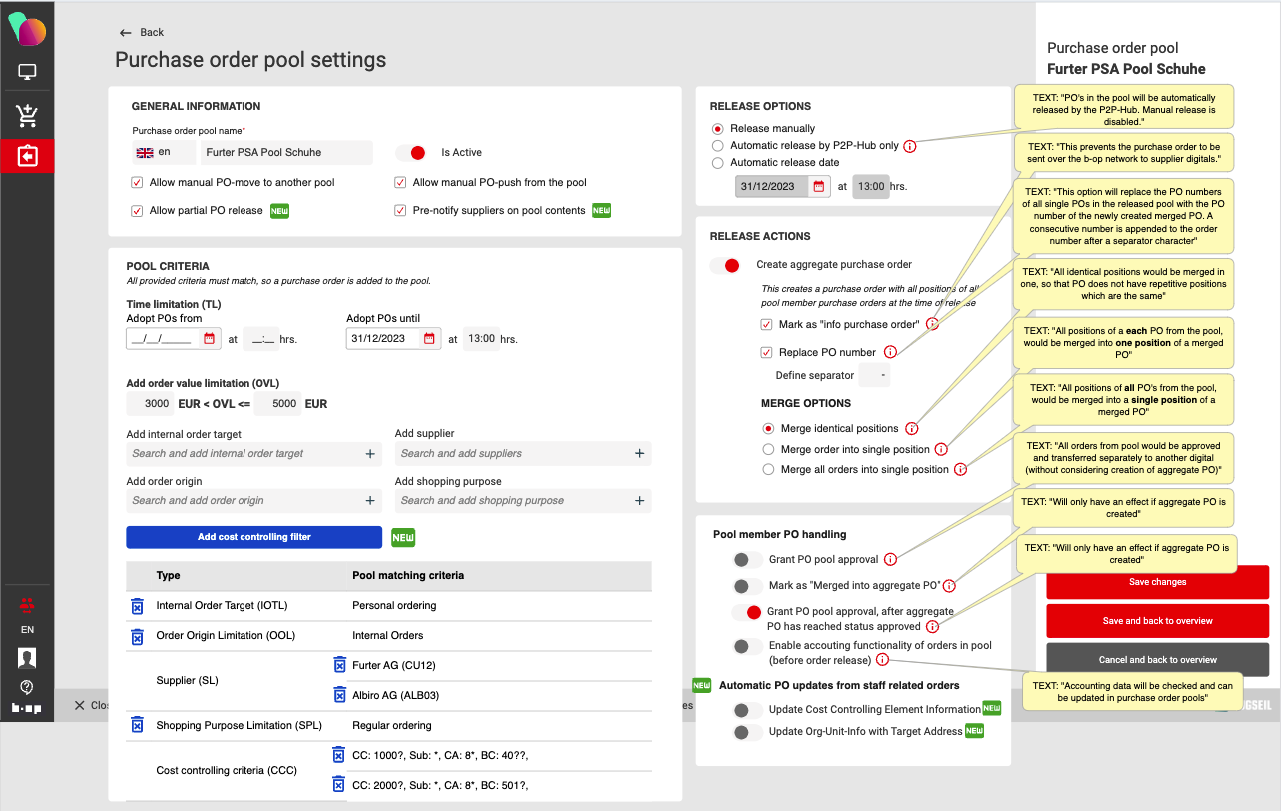Open the help question mark icon

pyautogui.click(x=27, y=687)
